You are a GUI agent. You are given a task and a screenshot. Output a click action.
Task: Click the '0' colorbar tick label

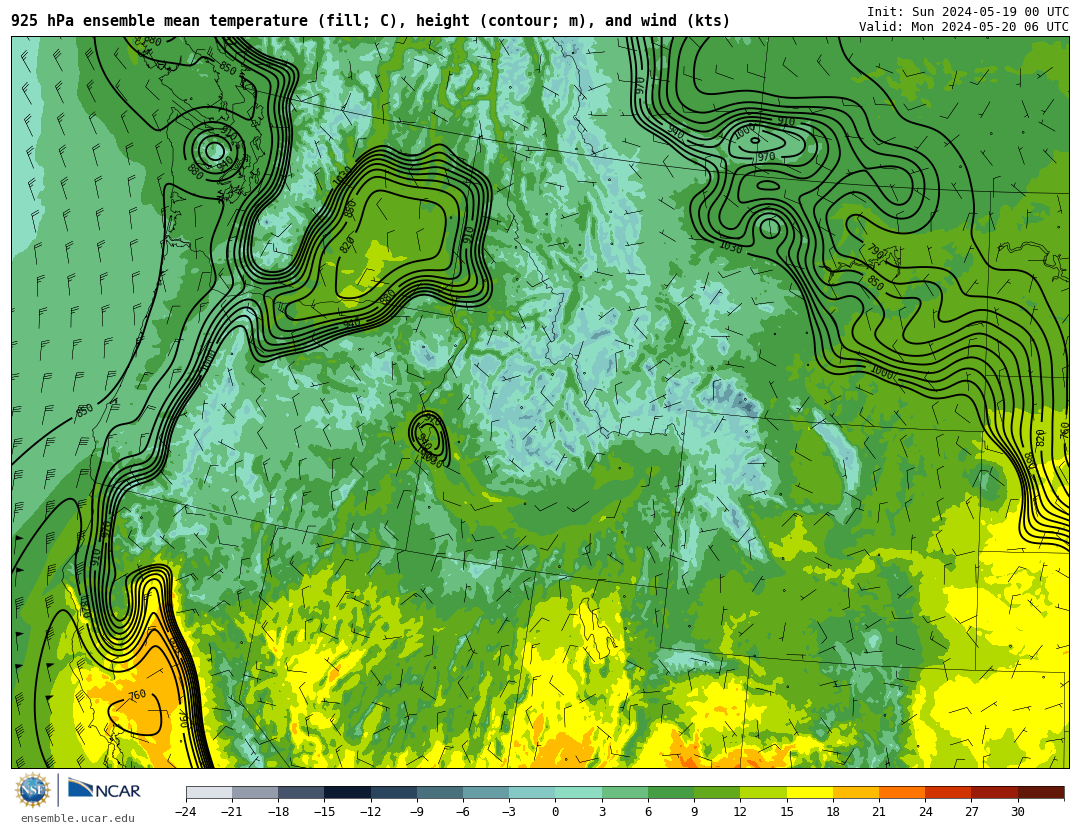click(x=556, y=812)
